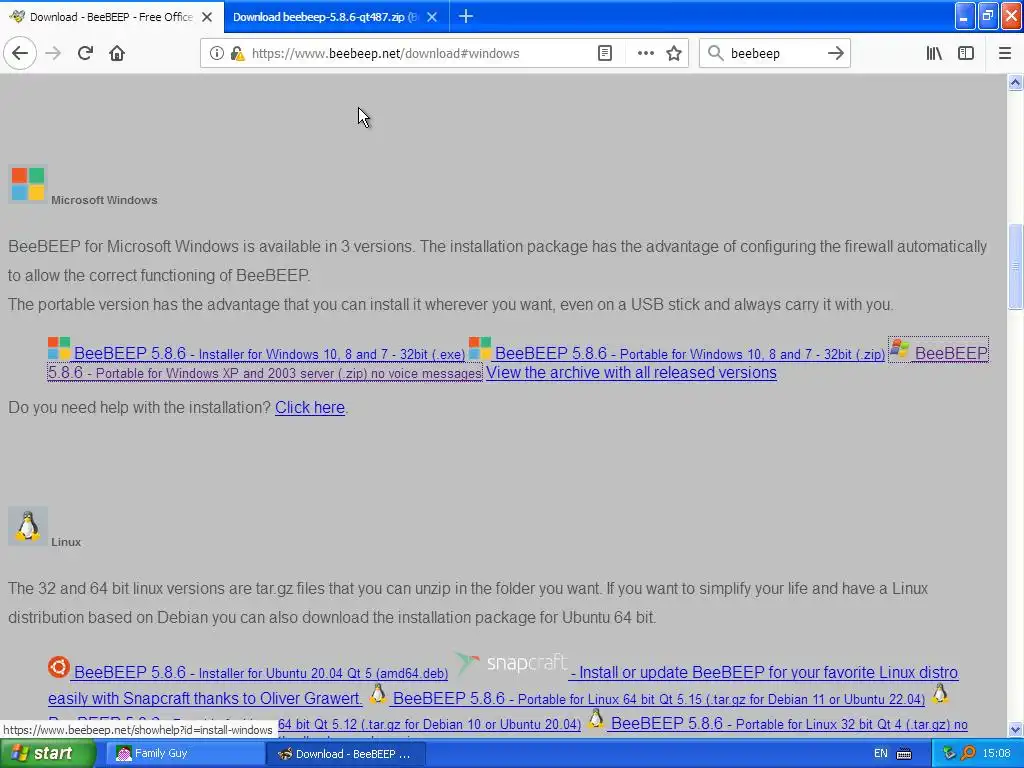Viewport: 1024px width, 768px height.
Task: Submit the beebeep search with arrow
Action: 835,53
